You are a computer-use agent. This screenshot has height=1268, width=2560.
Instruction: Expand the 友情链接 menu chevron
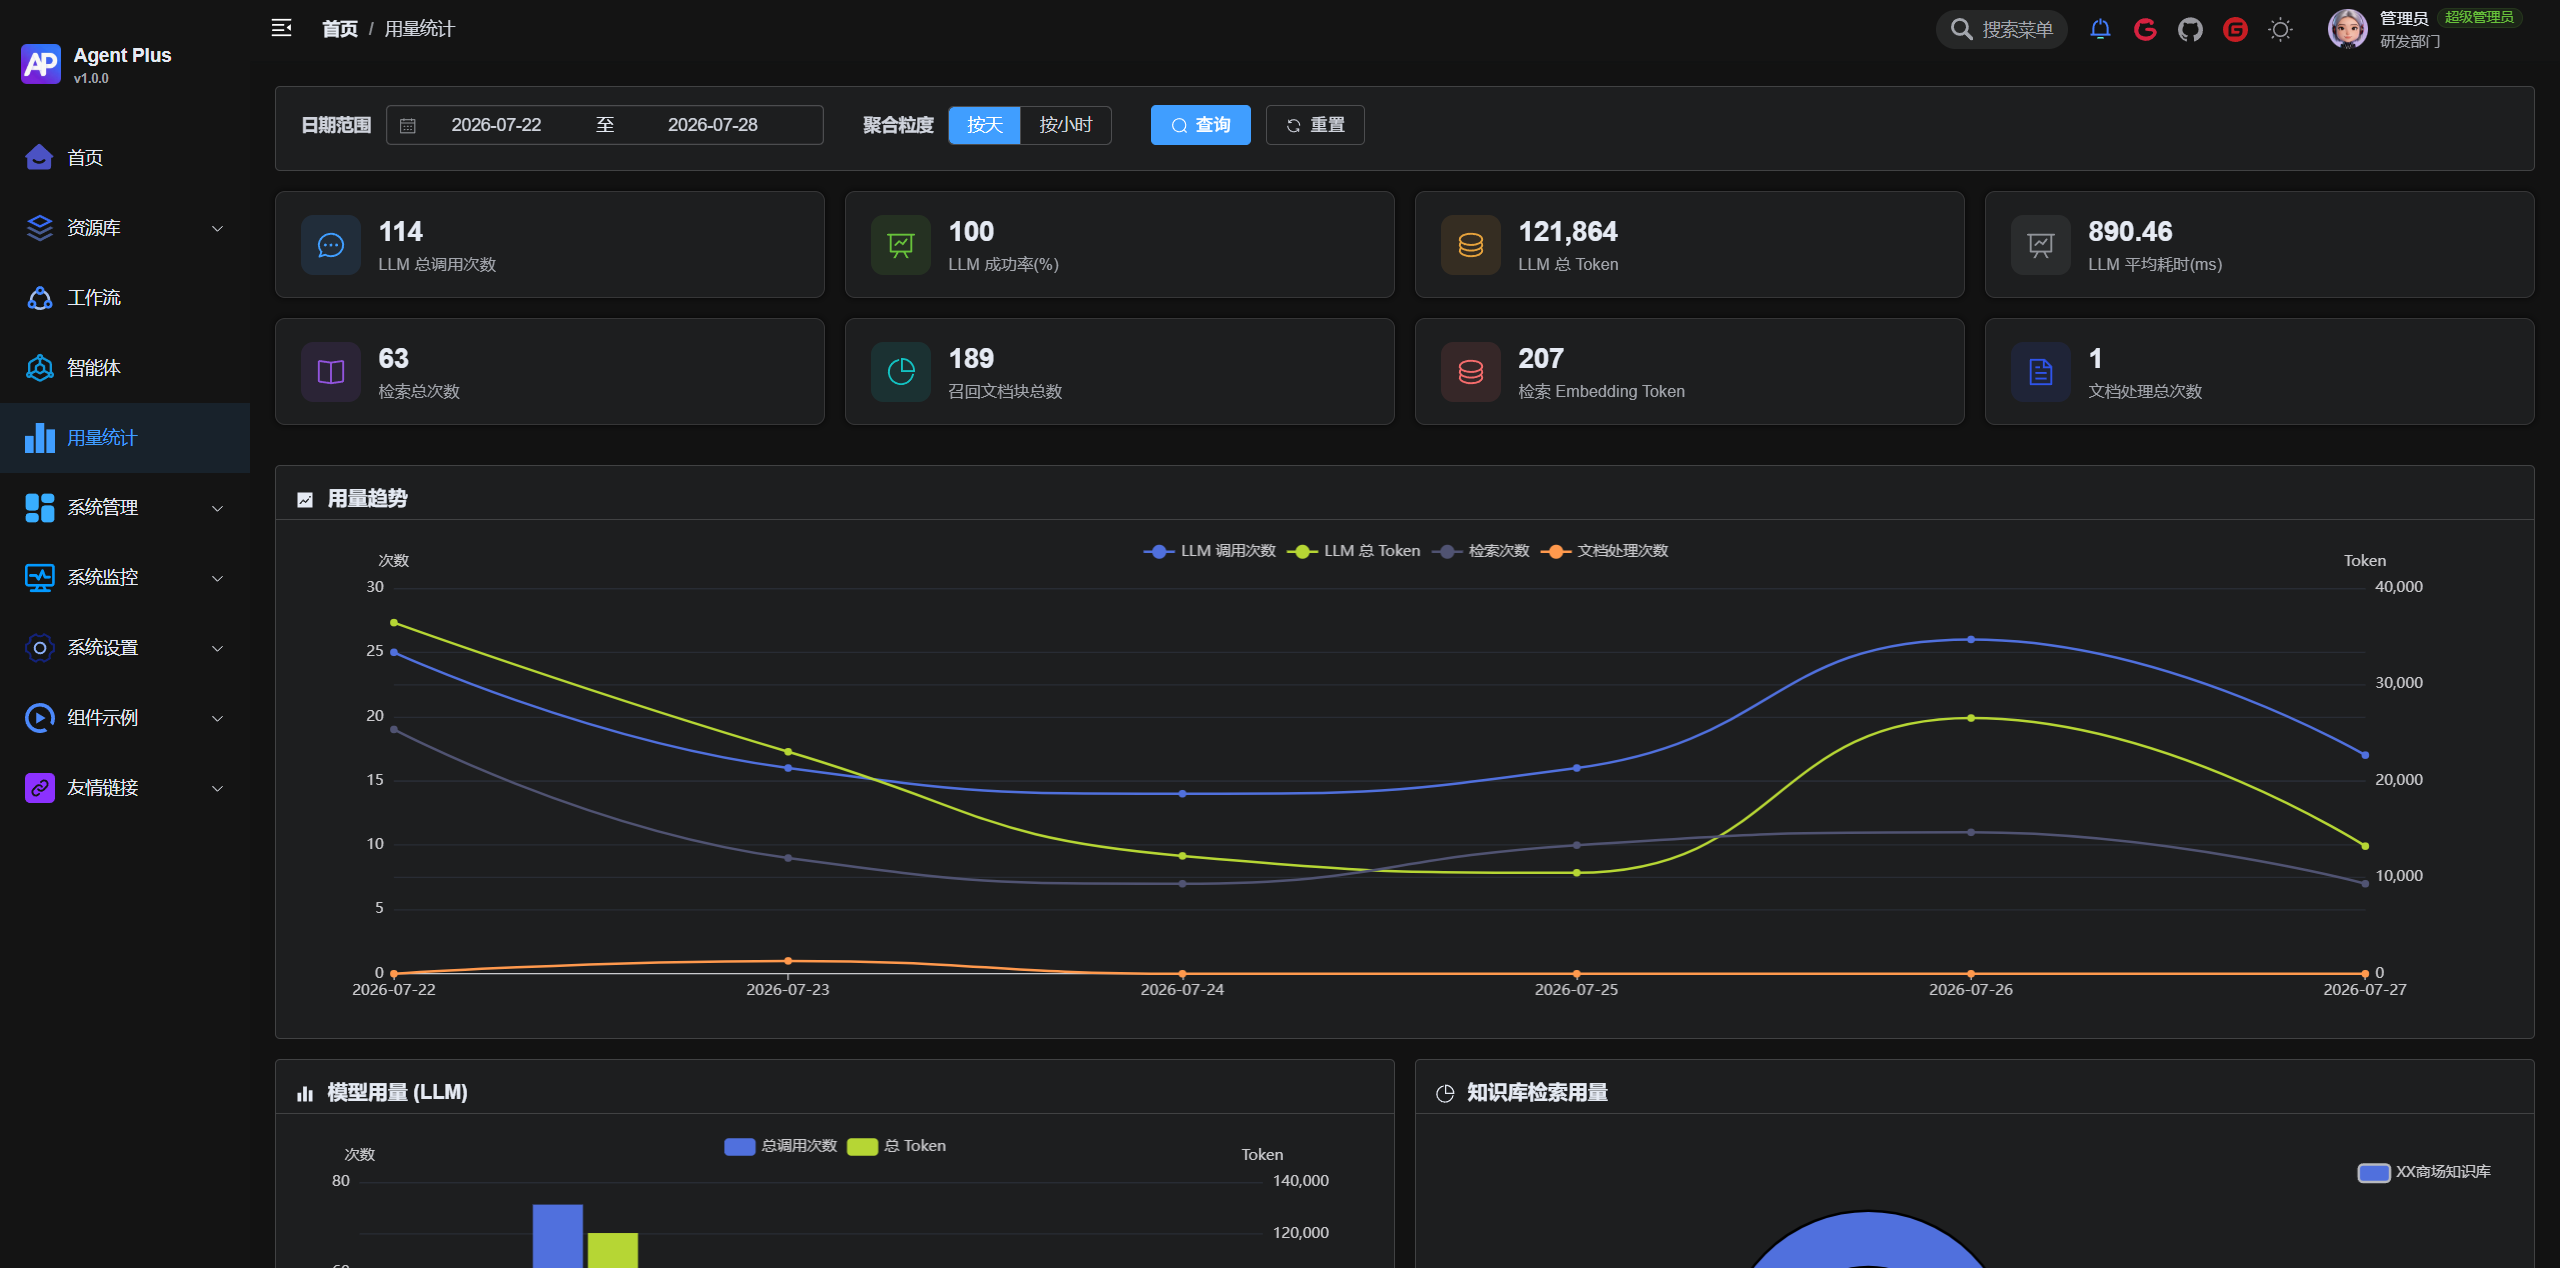(217, 788)
